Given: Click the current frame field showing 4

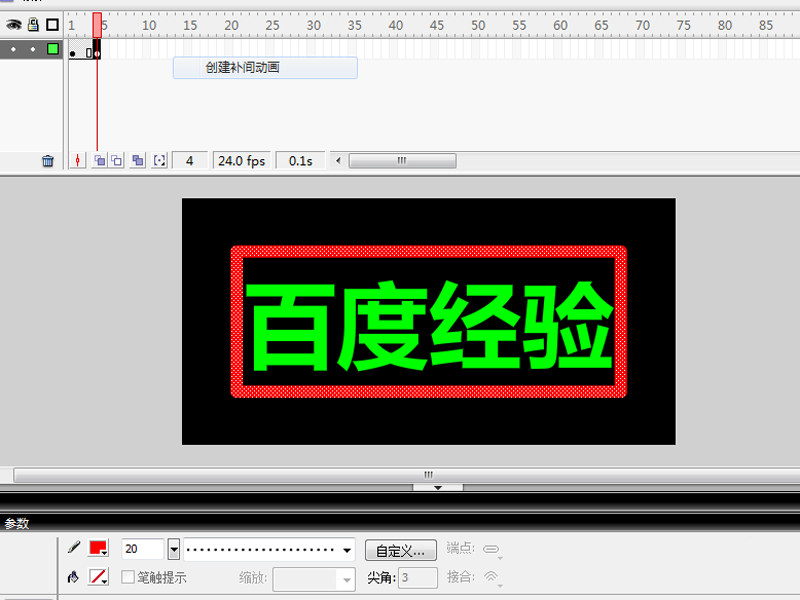Looking at the screenshot, I should click(x=190, y=161).
